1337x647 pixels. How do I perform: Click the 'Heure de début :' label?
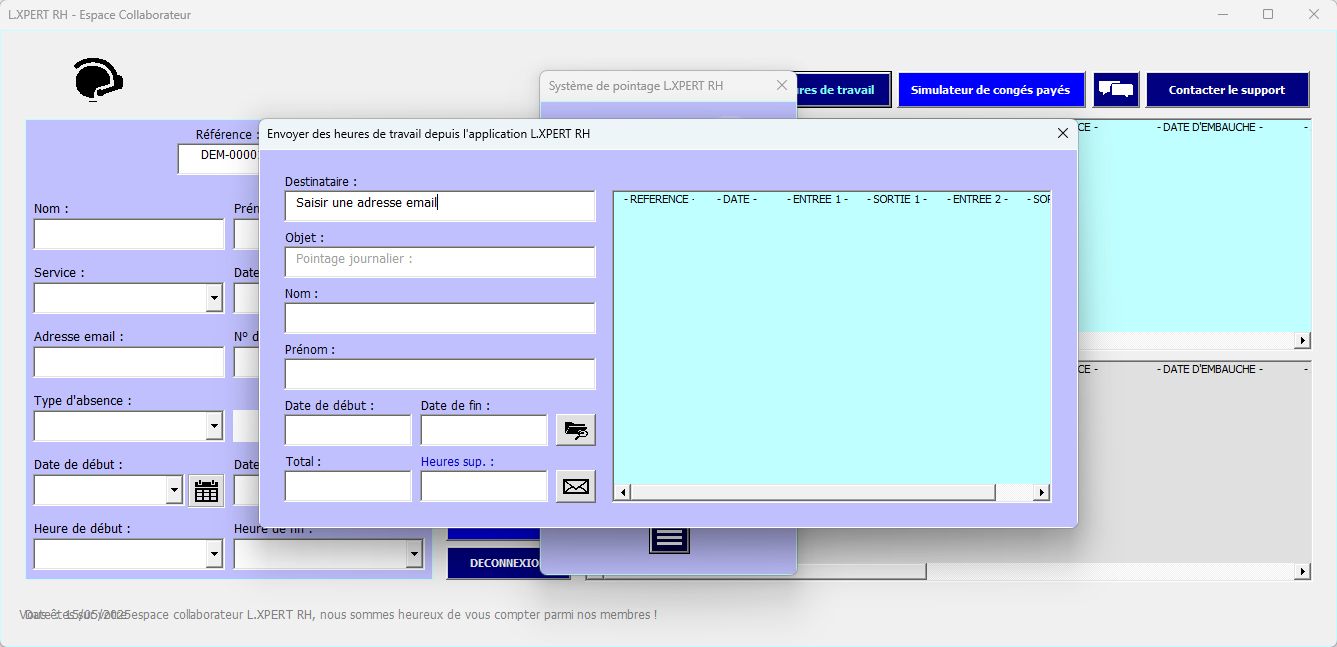point(82,528)
